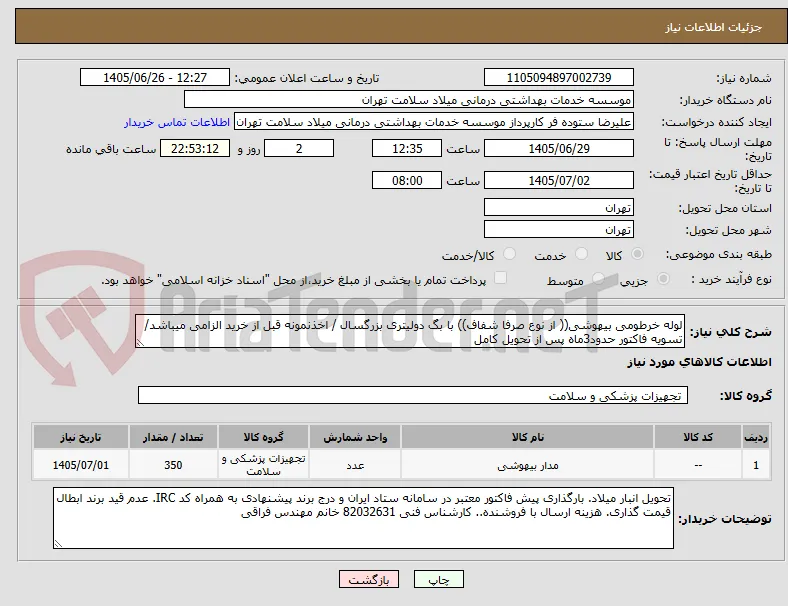788x606 pixels.
Task: Click the general need description textarea
Action: [x=410, y=332]
